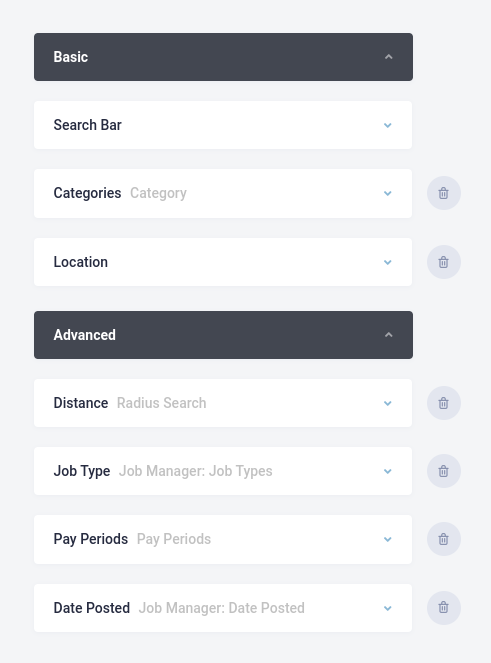Expand the Date Posted chevron
The image size is (491, 663).
(x=387, y=608)
